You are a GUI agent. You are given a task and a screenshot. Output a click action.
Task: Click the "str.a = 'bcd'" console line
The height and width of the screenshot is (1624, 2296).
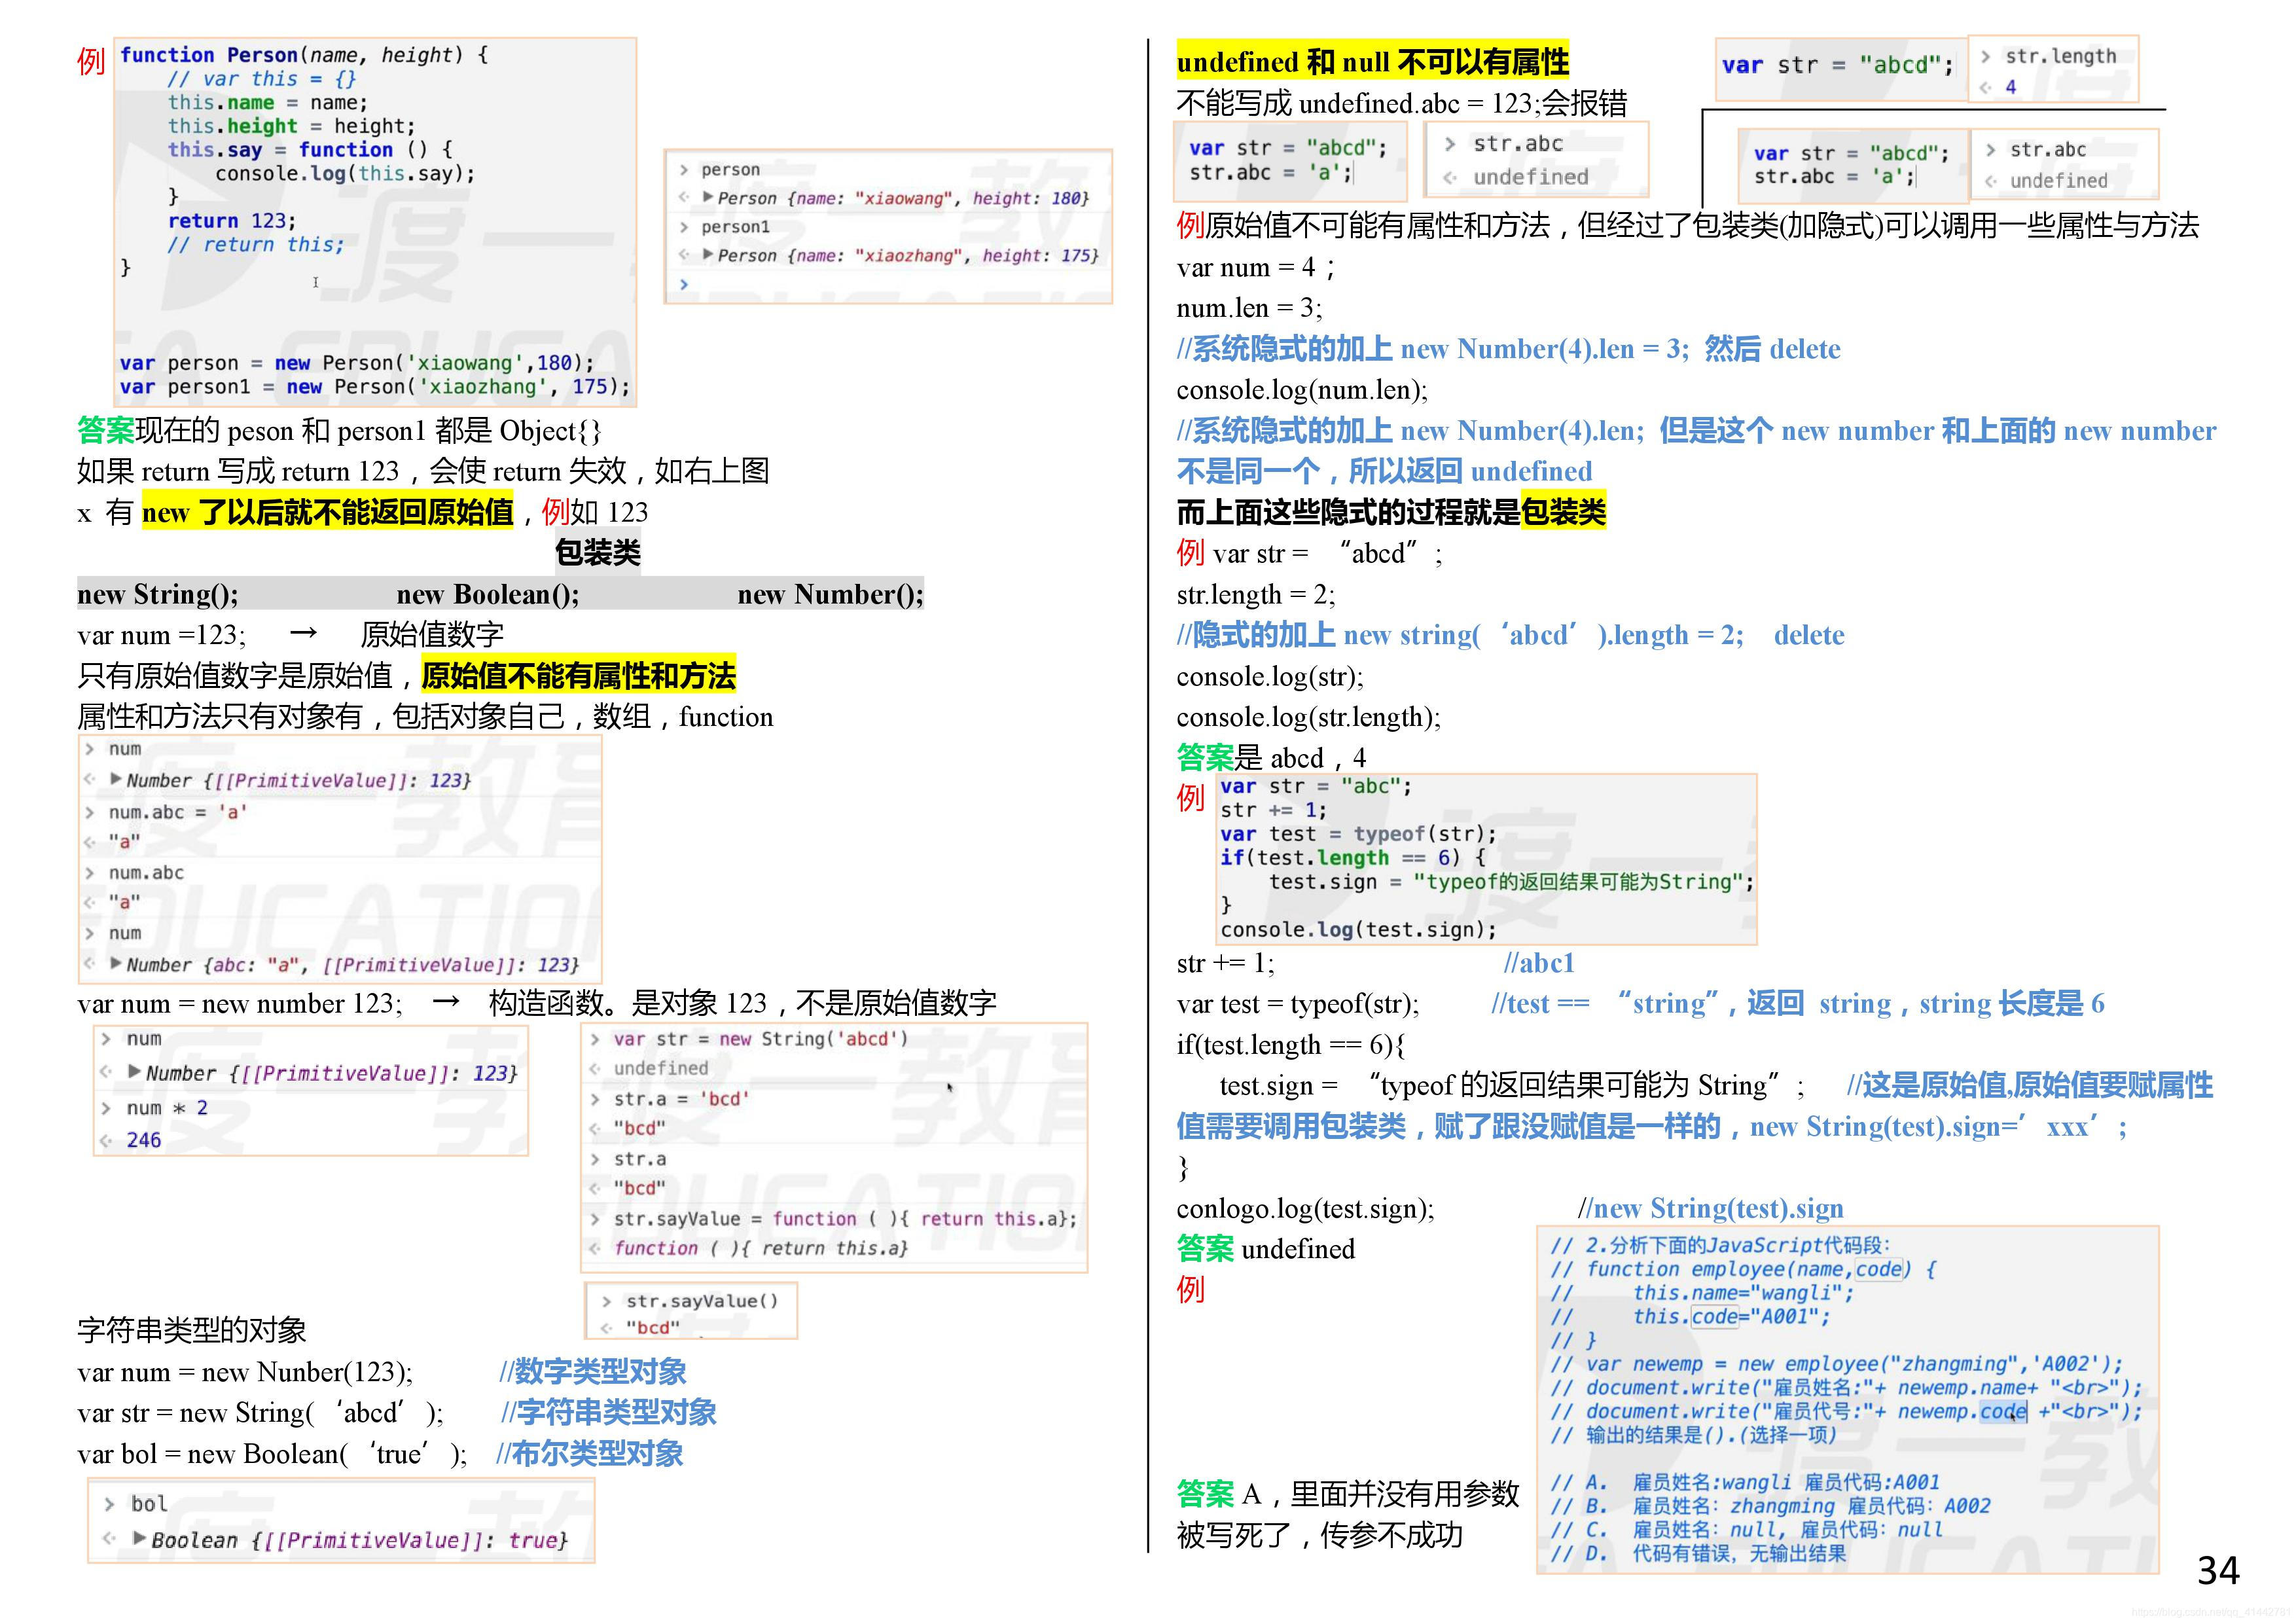pos(681,1099)
